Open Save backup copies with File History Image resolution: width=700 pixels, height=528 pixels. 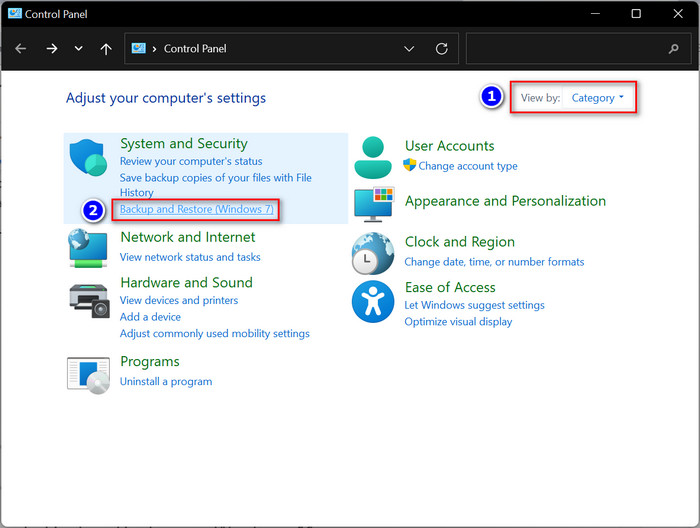(x=216, y=185)
